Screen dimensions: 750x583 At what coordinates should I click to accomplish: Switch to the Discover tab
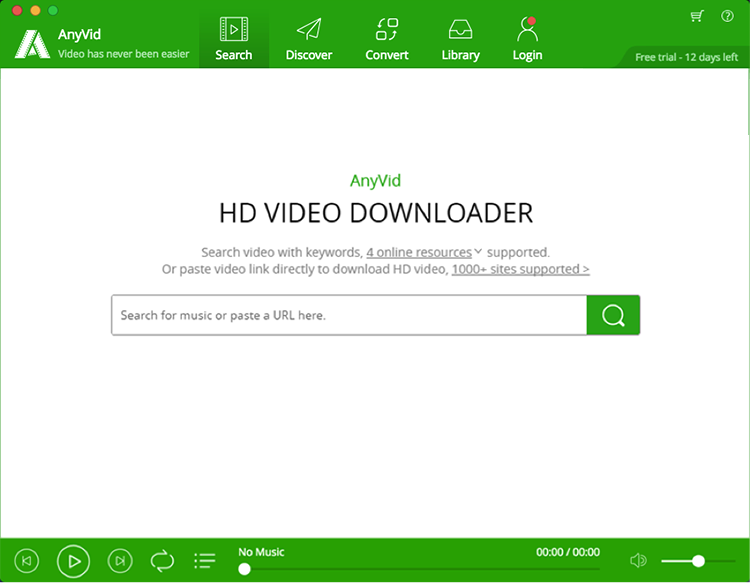pos(309,40)
